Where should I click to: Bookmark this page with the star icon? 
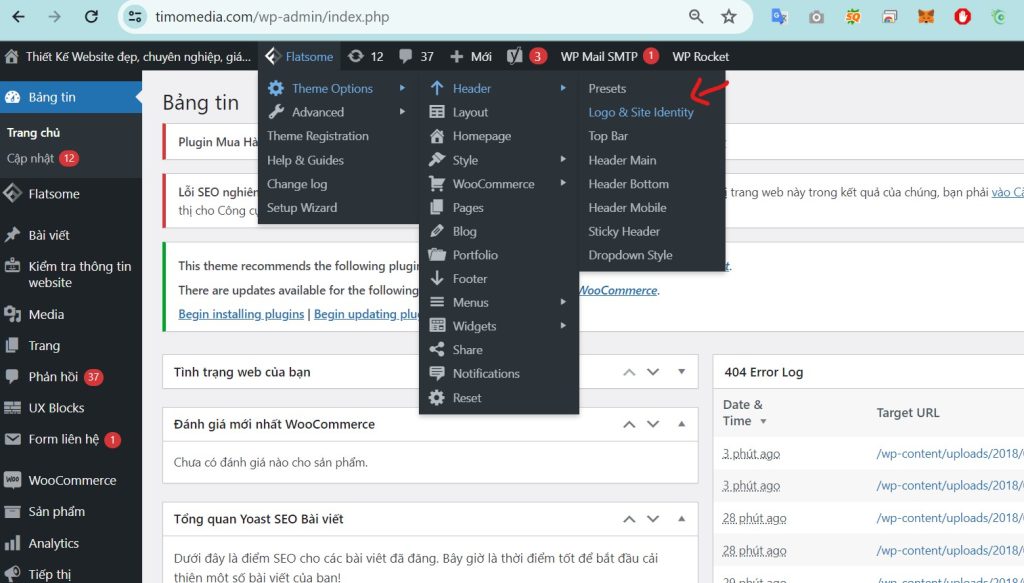(729, 16)
